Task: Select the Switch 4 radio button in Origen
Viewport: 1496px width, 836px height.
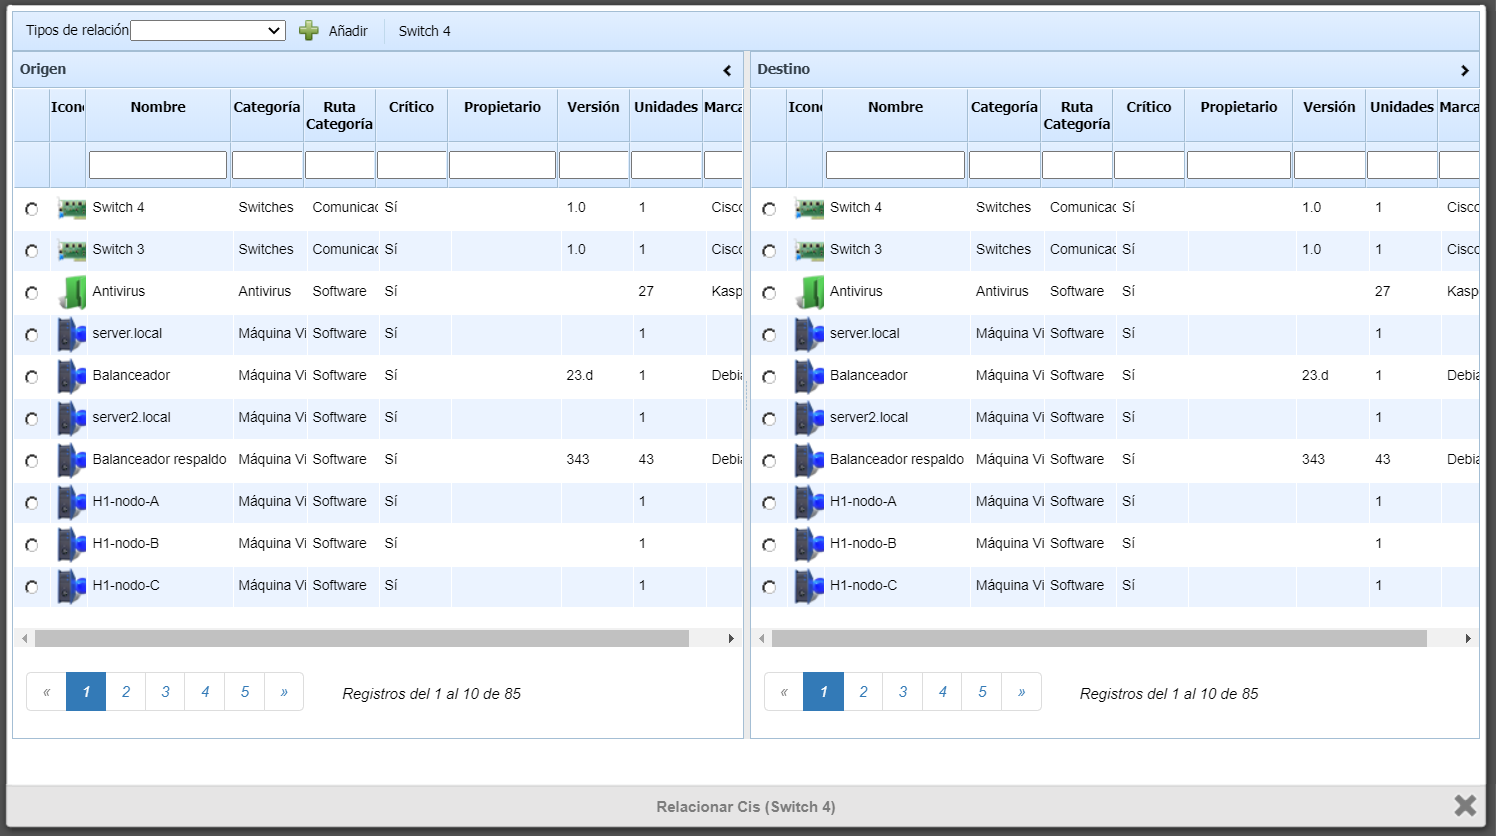Action: 32,209
